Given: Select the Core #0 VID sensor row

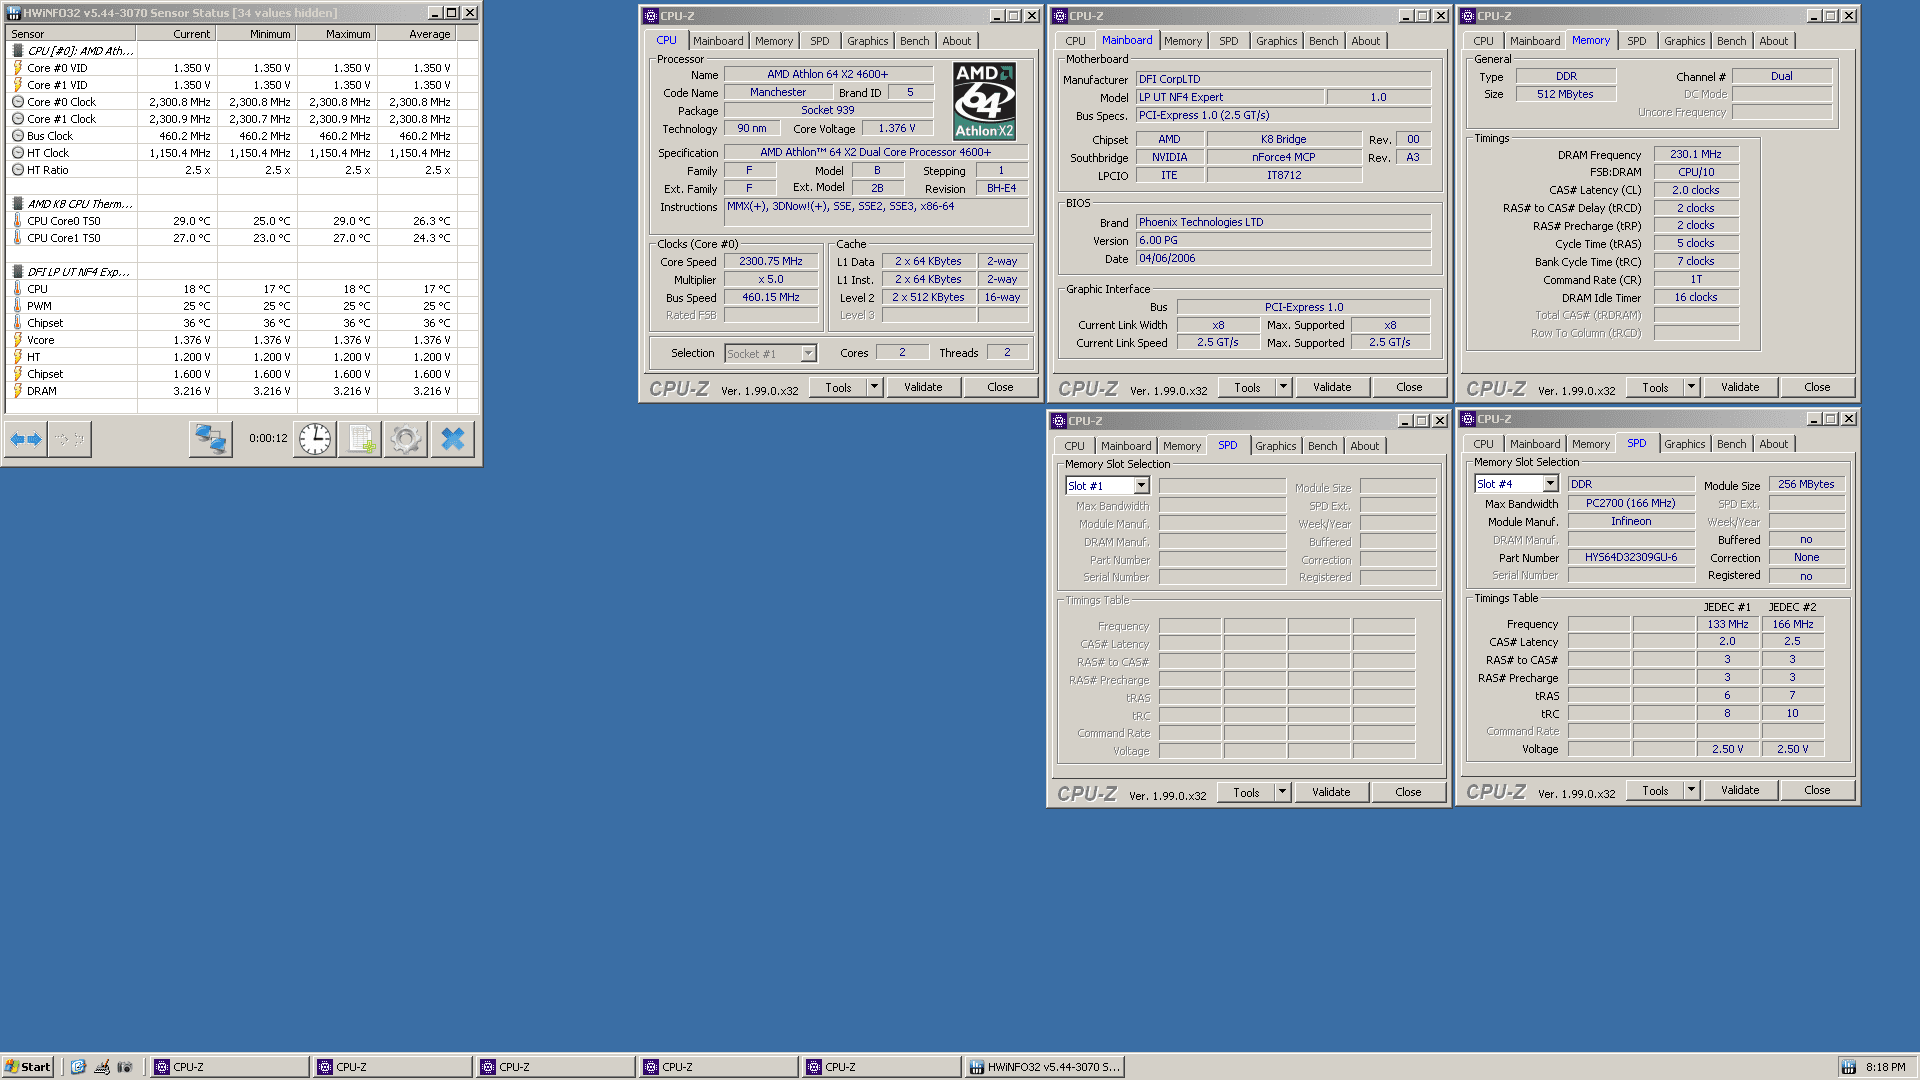Looking at the screenshot, I should click(x=243, y=68).
